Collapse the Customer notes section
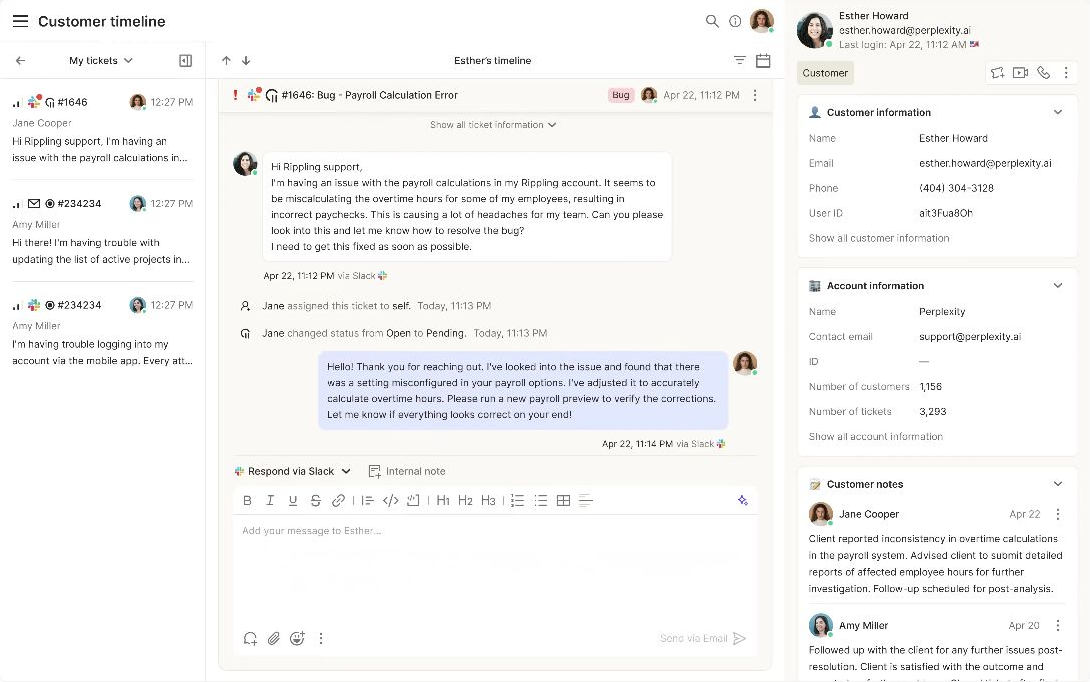Image resolution: width=1090 pixels, height=682 pixels. point(1057,484)
